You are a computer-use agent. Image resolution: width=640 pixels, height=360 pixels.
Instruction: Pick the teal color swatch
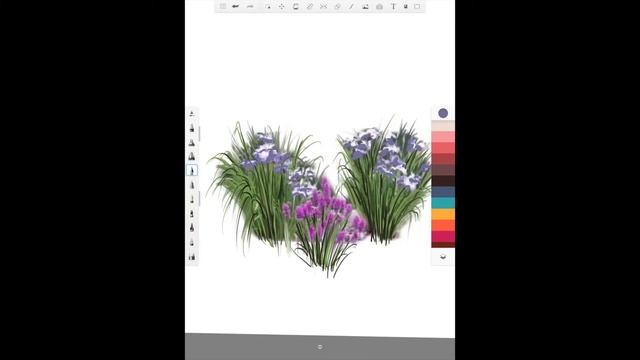[443, 203]
